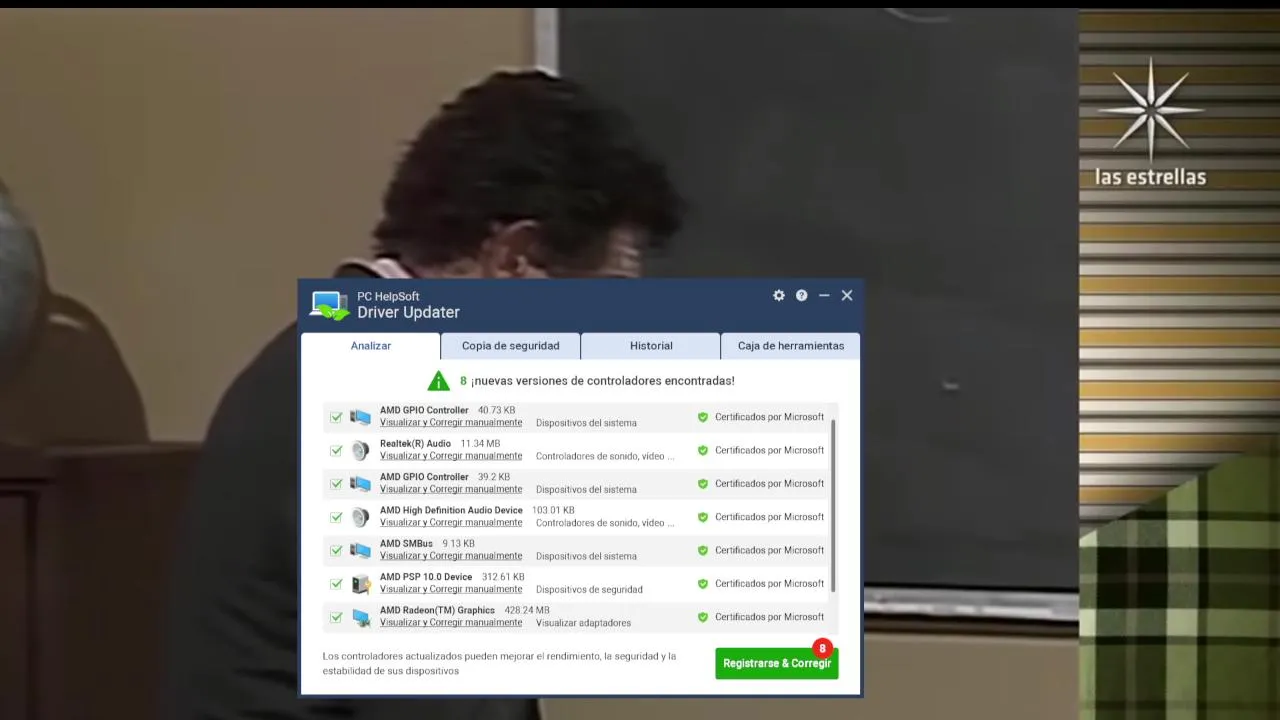Click the PC HelpSoft Driver Updater logo

329,305
